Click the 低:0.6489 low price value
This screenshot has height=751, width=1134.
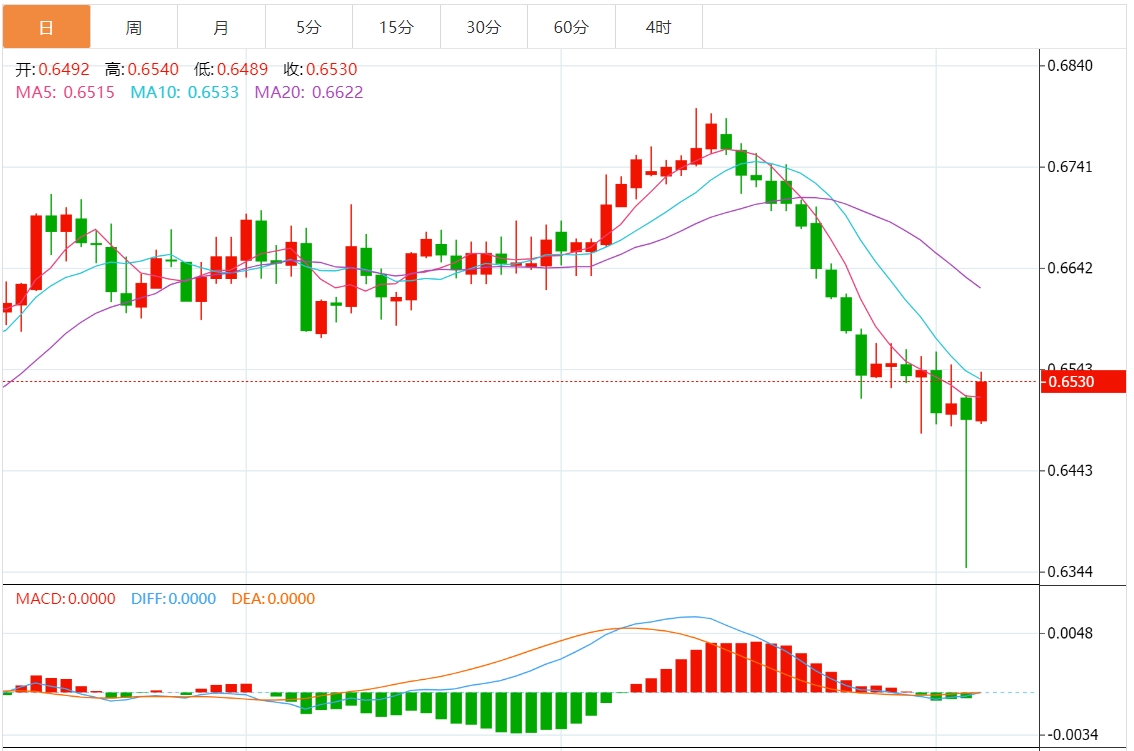click(x=231, y=69)
